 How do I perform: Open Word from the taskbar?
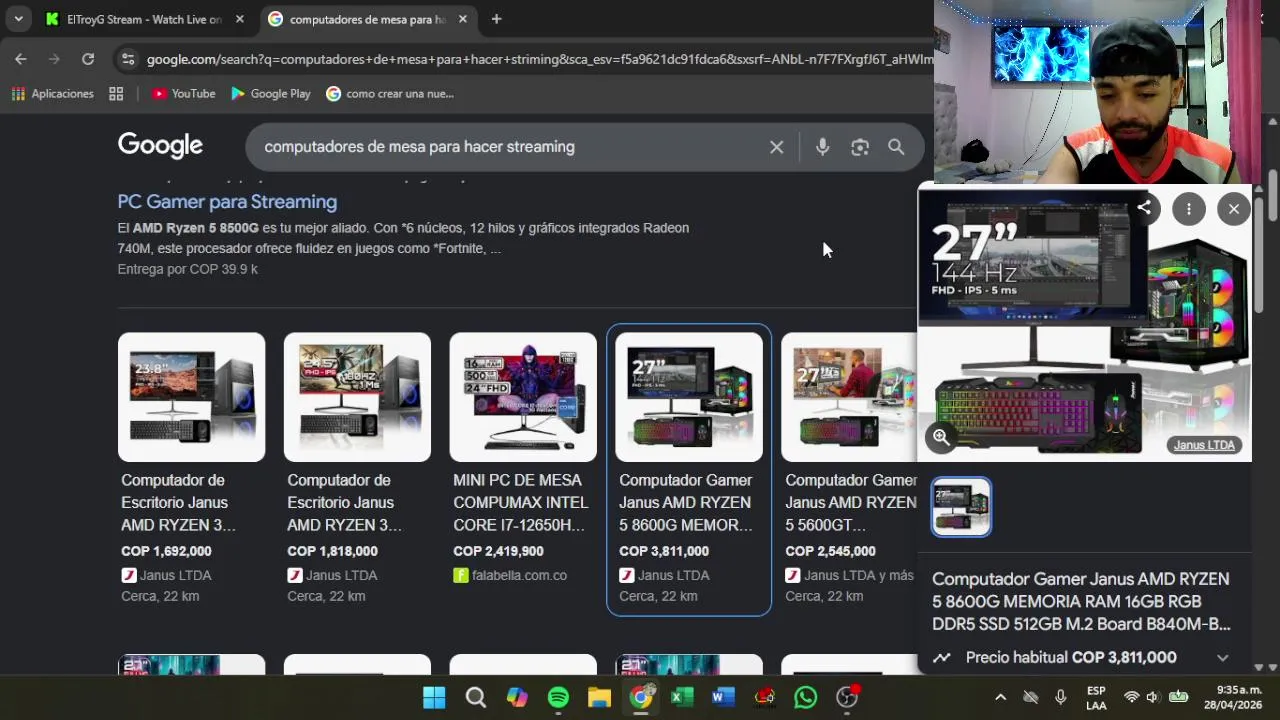point(723,697)
